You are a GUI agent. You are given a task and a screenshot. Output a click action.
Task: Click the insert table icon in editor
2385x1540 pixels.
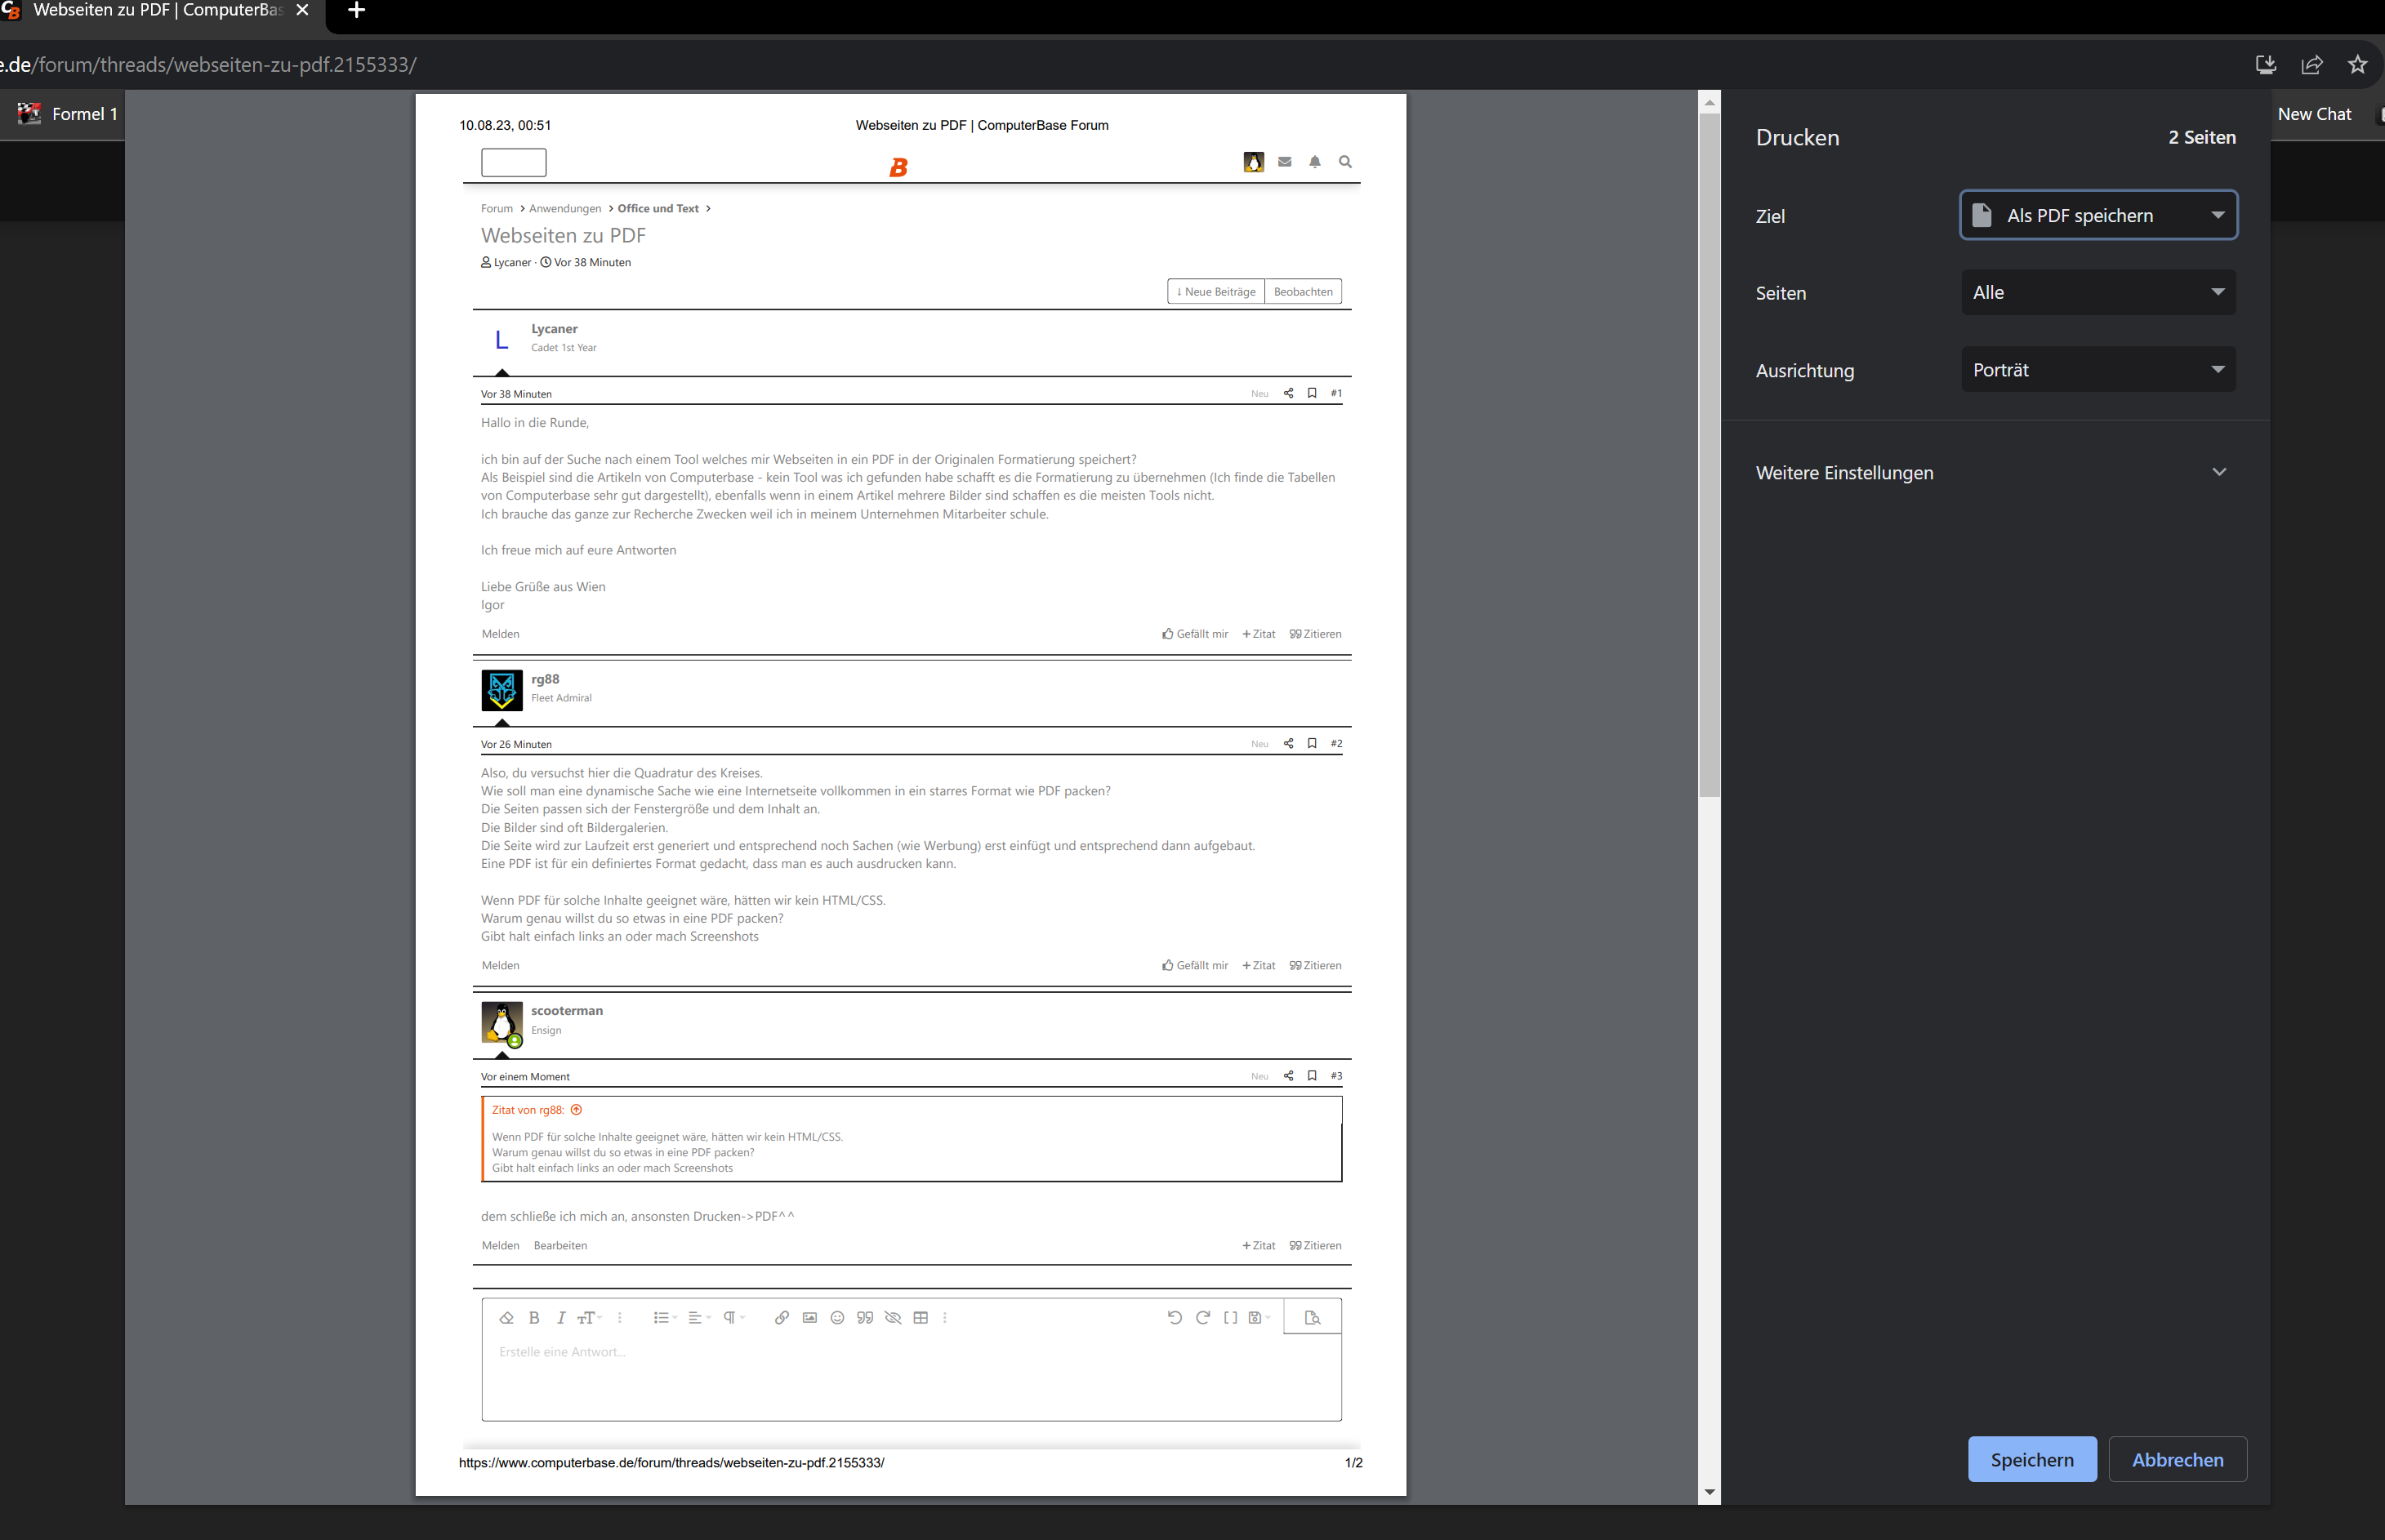coord(921,1318)
